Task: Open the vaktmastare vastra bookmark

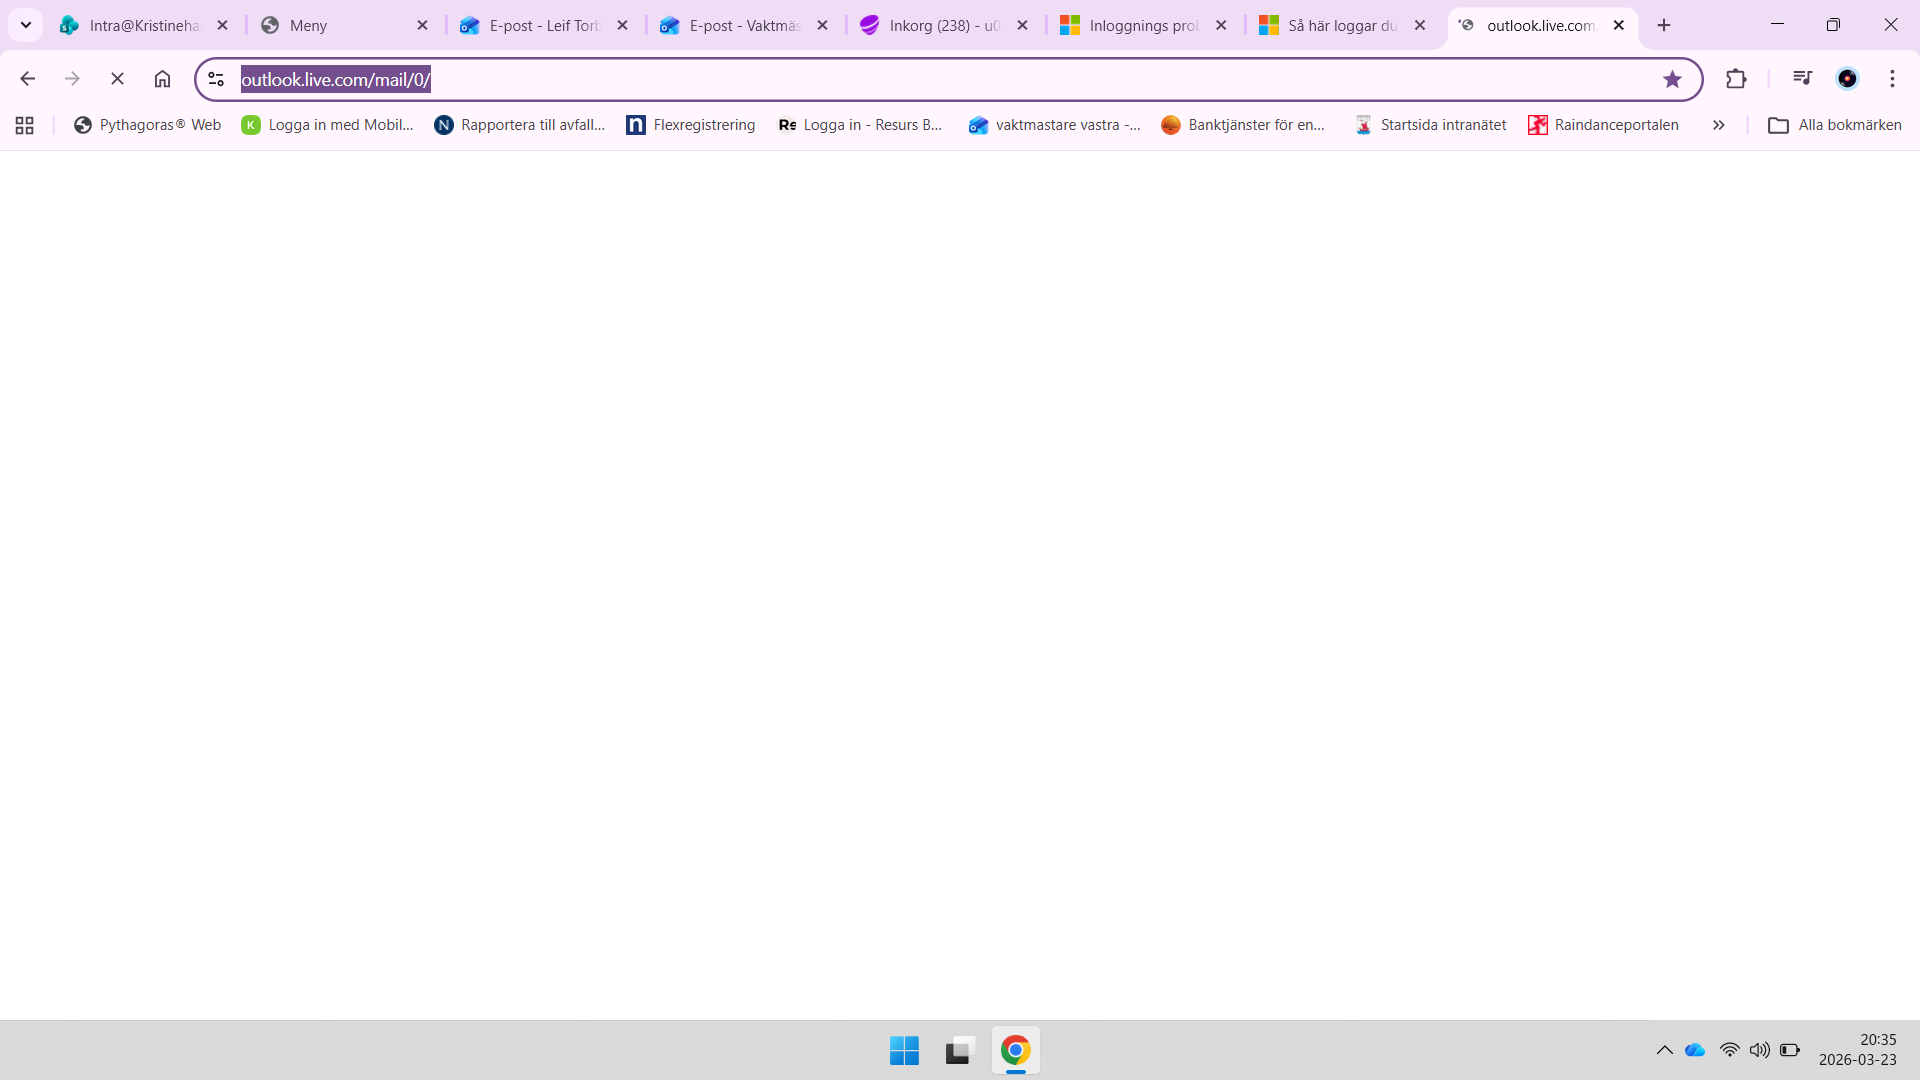Action: (x=1055, y=125)
